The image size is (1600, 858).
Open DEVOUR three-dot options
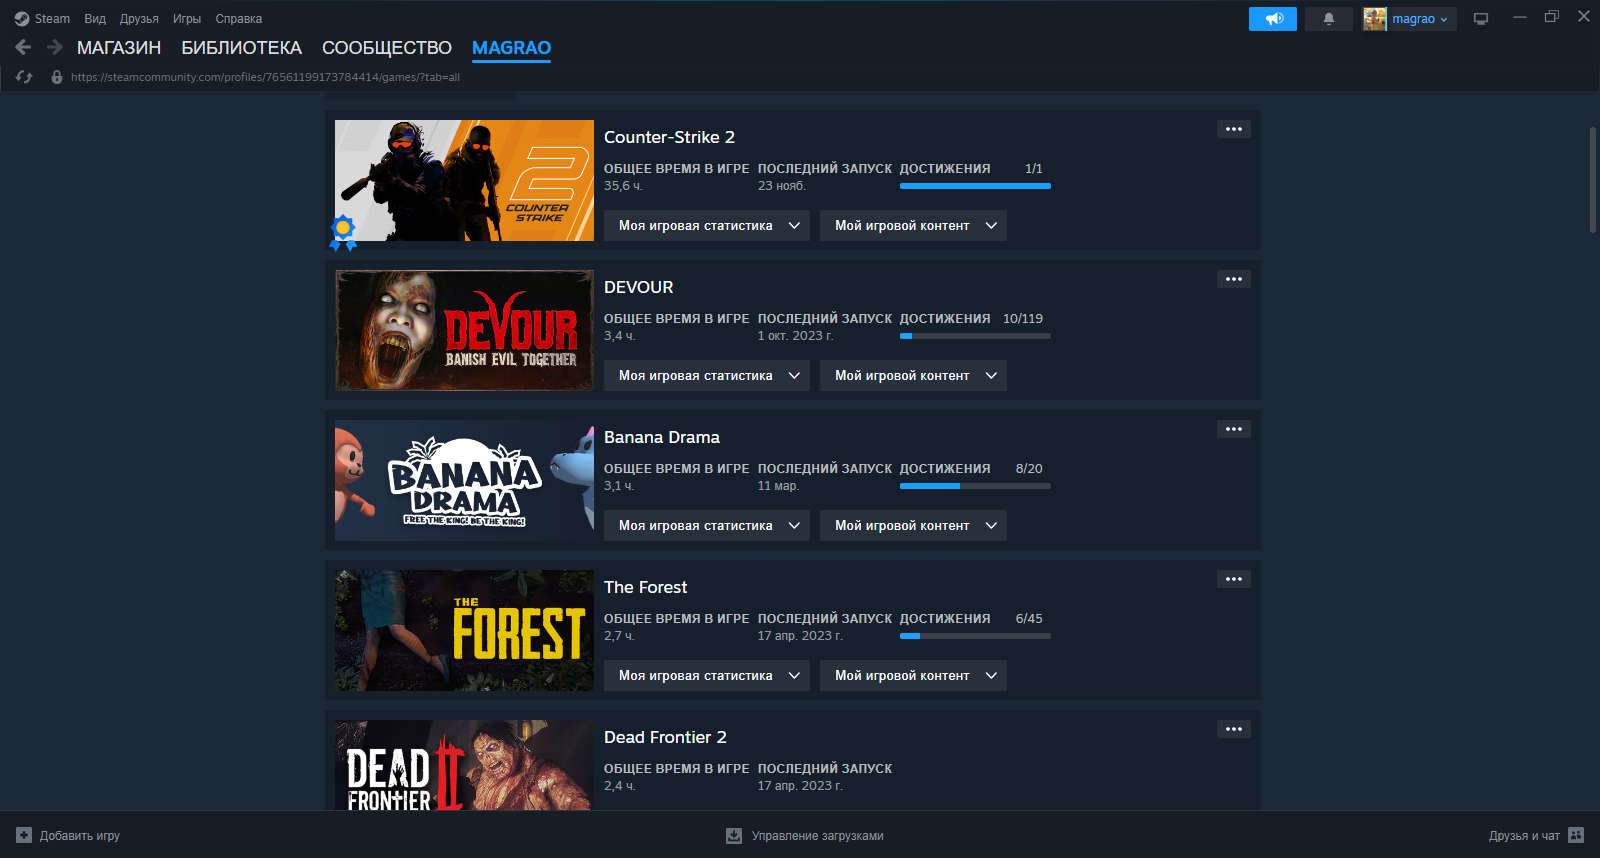pos(1234,279)
